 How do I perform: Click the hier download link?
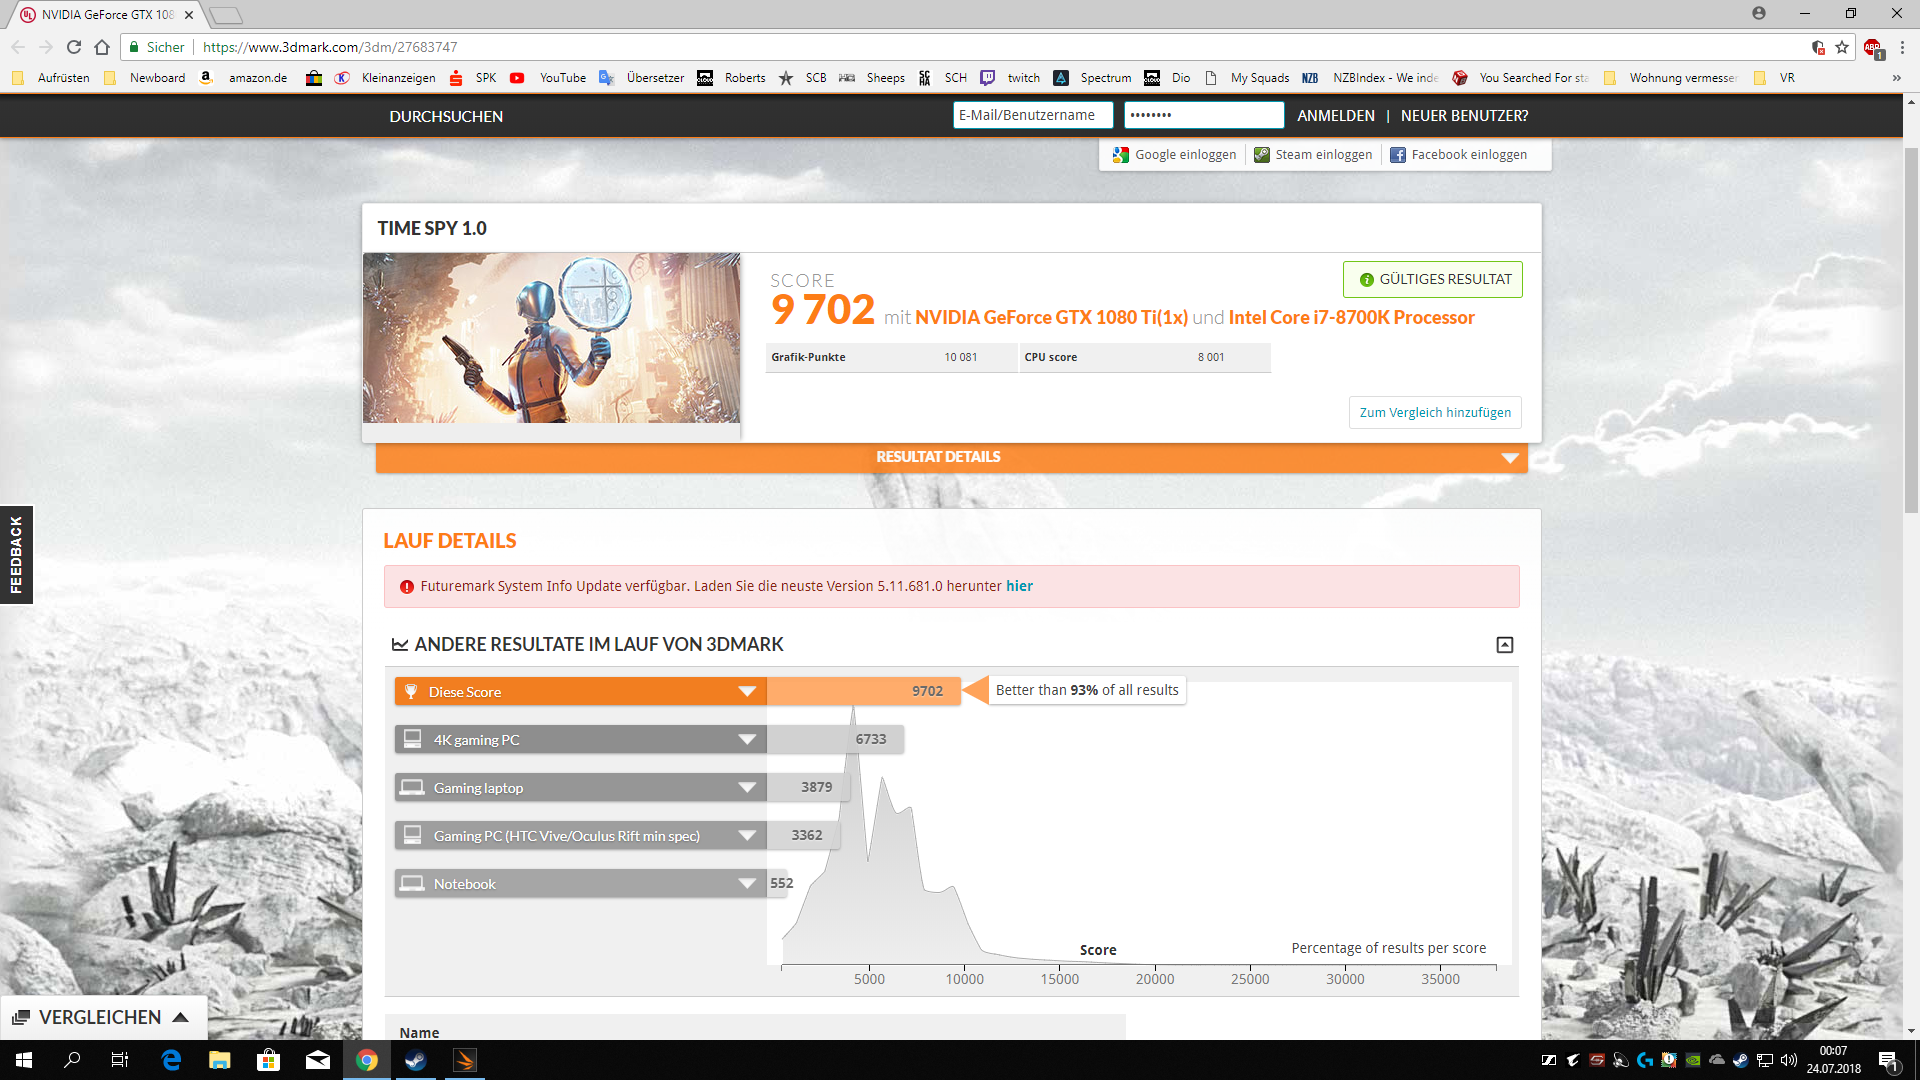[1019, 586]
